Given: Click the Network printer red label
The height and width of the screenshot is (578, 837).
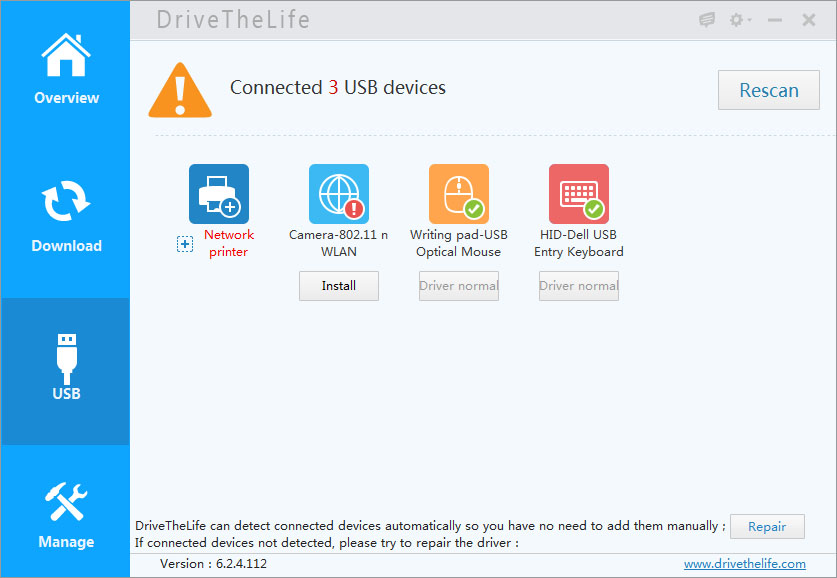Looking at the screenshot, I should (228, 243).
